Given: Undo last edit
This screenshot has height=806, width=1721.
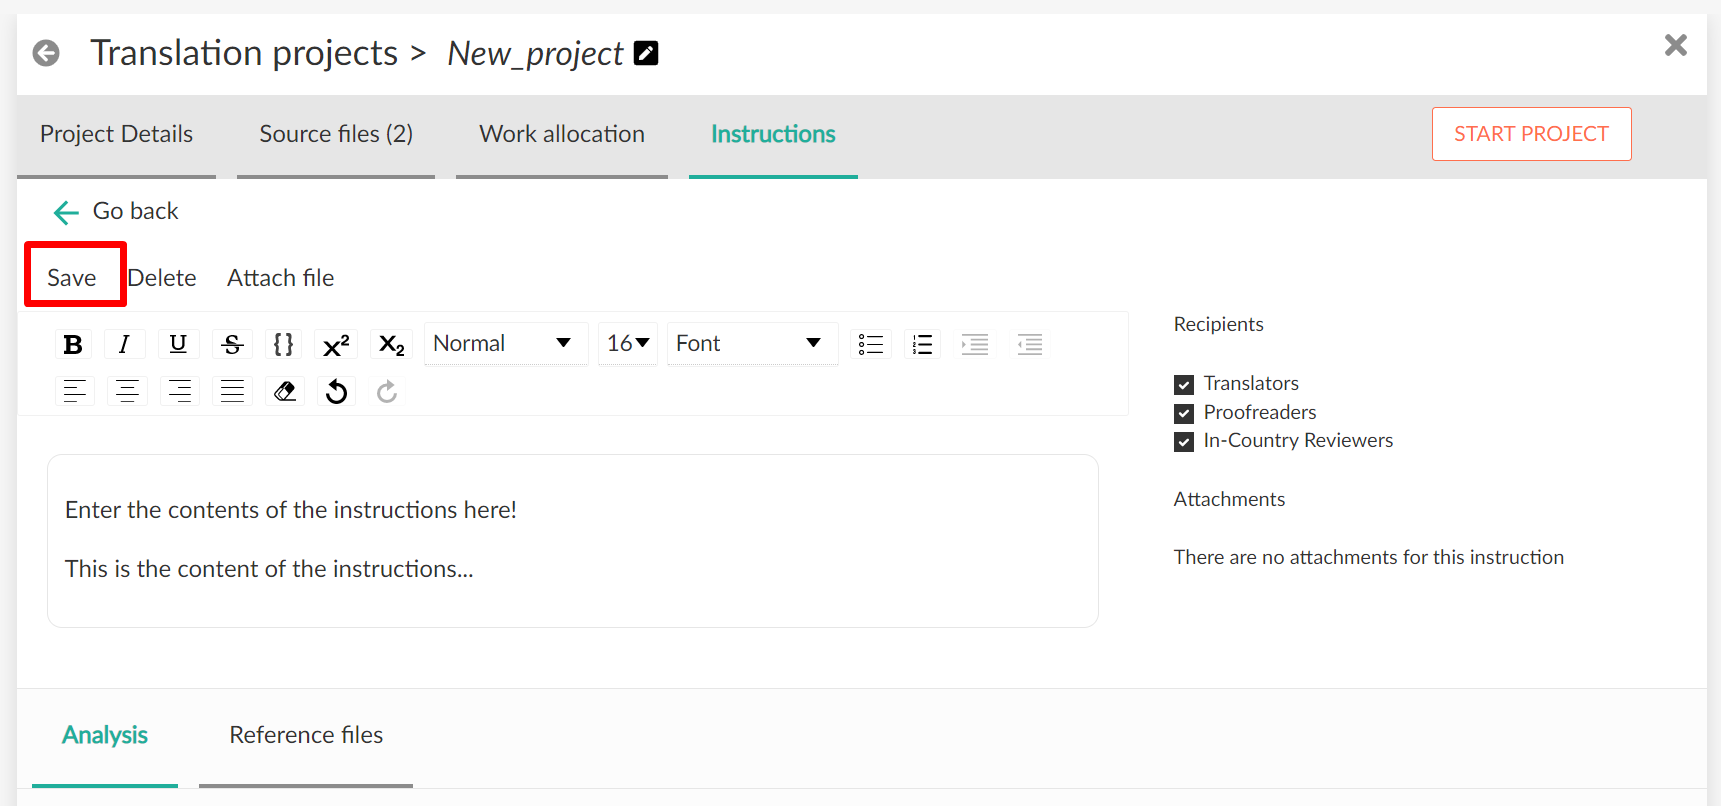Looking at the screenshot, I should point(337,391).
